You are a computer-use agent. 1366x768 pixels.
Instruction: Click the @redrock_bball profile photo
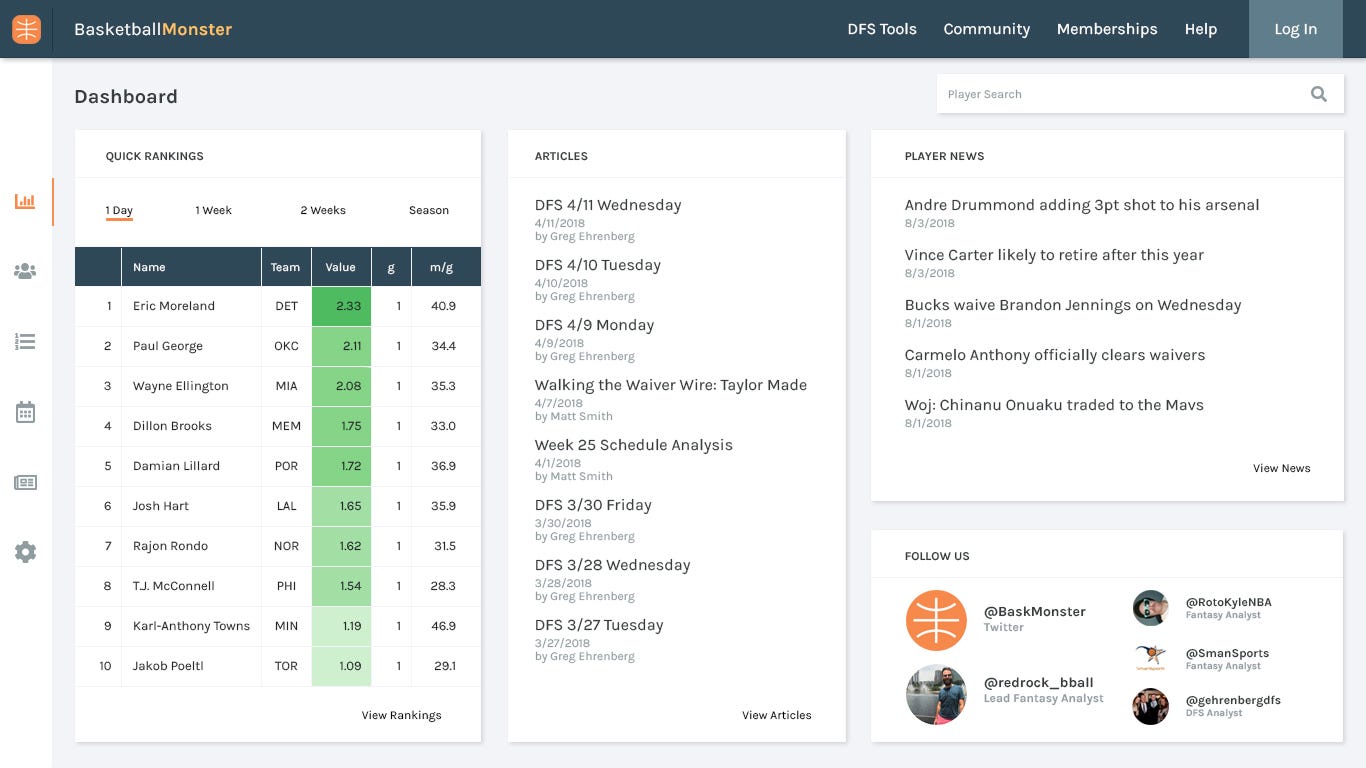(936, 695)
